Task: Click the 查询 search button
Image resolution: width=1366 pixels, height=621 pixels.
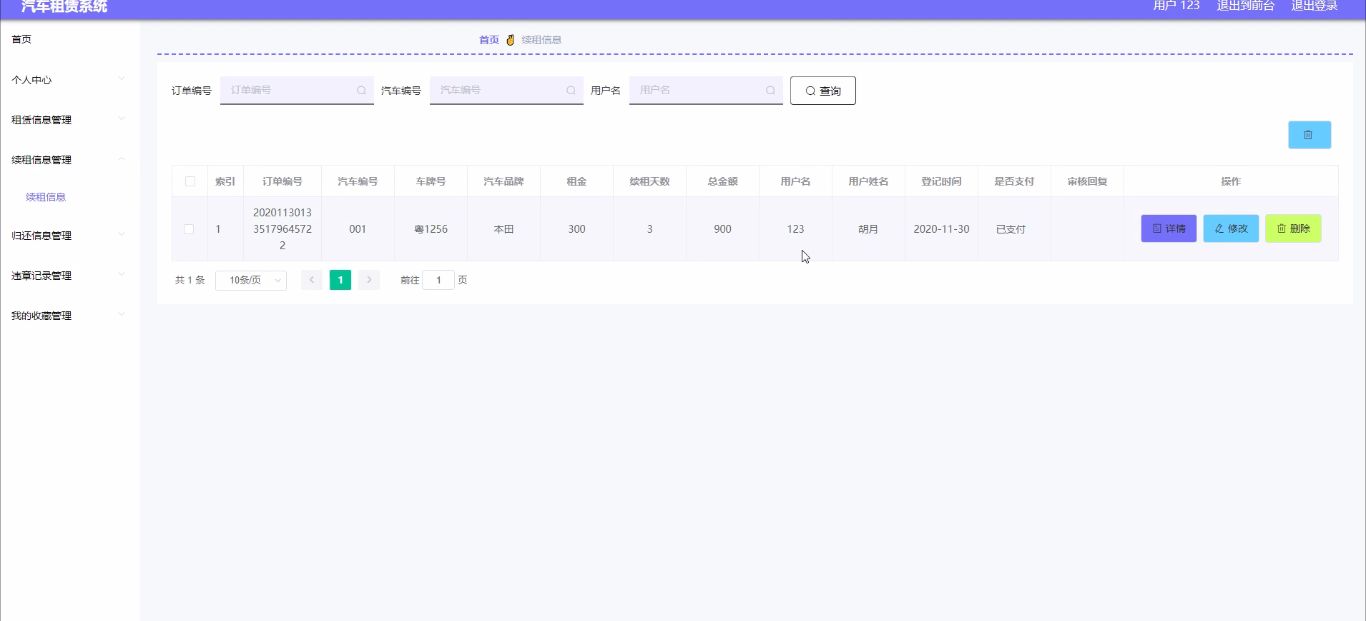Action: pos(823,90)
